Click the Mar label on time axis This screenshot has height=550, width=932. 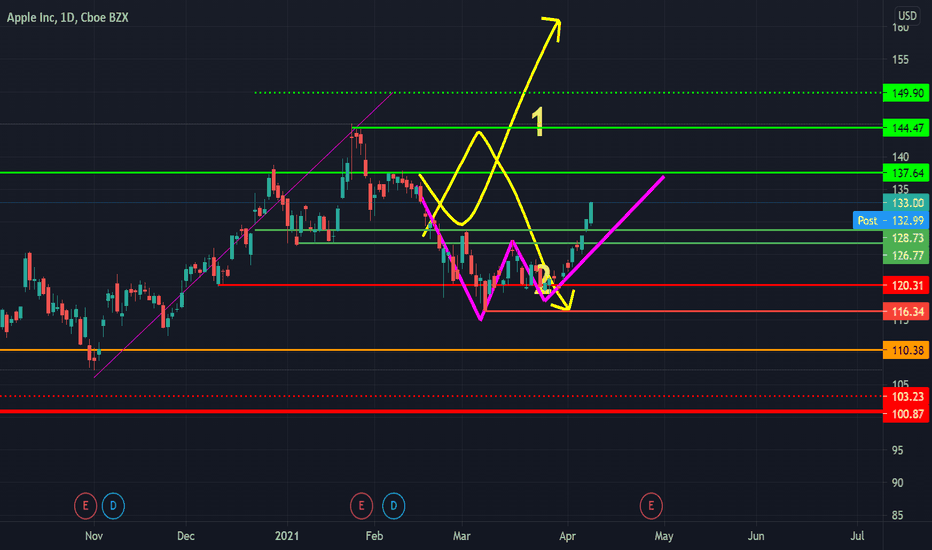(461, 536)
